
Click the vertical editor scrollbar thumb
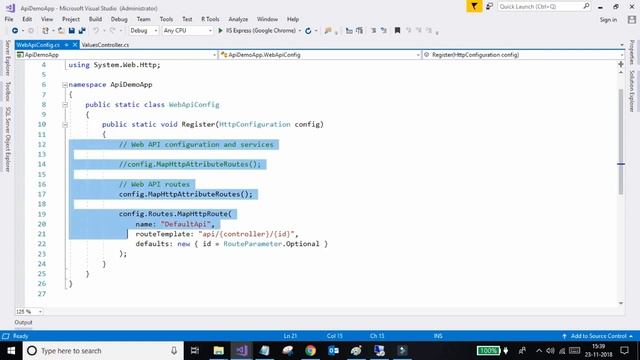621,142
